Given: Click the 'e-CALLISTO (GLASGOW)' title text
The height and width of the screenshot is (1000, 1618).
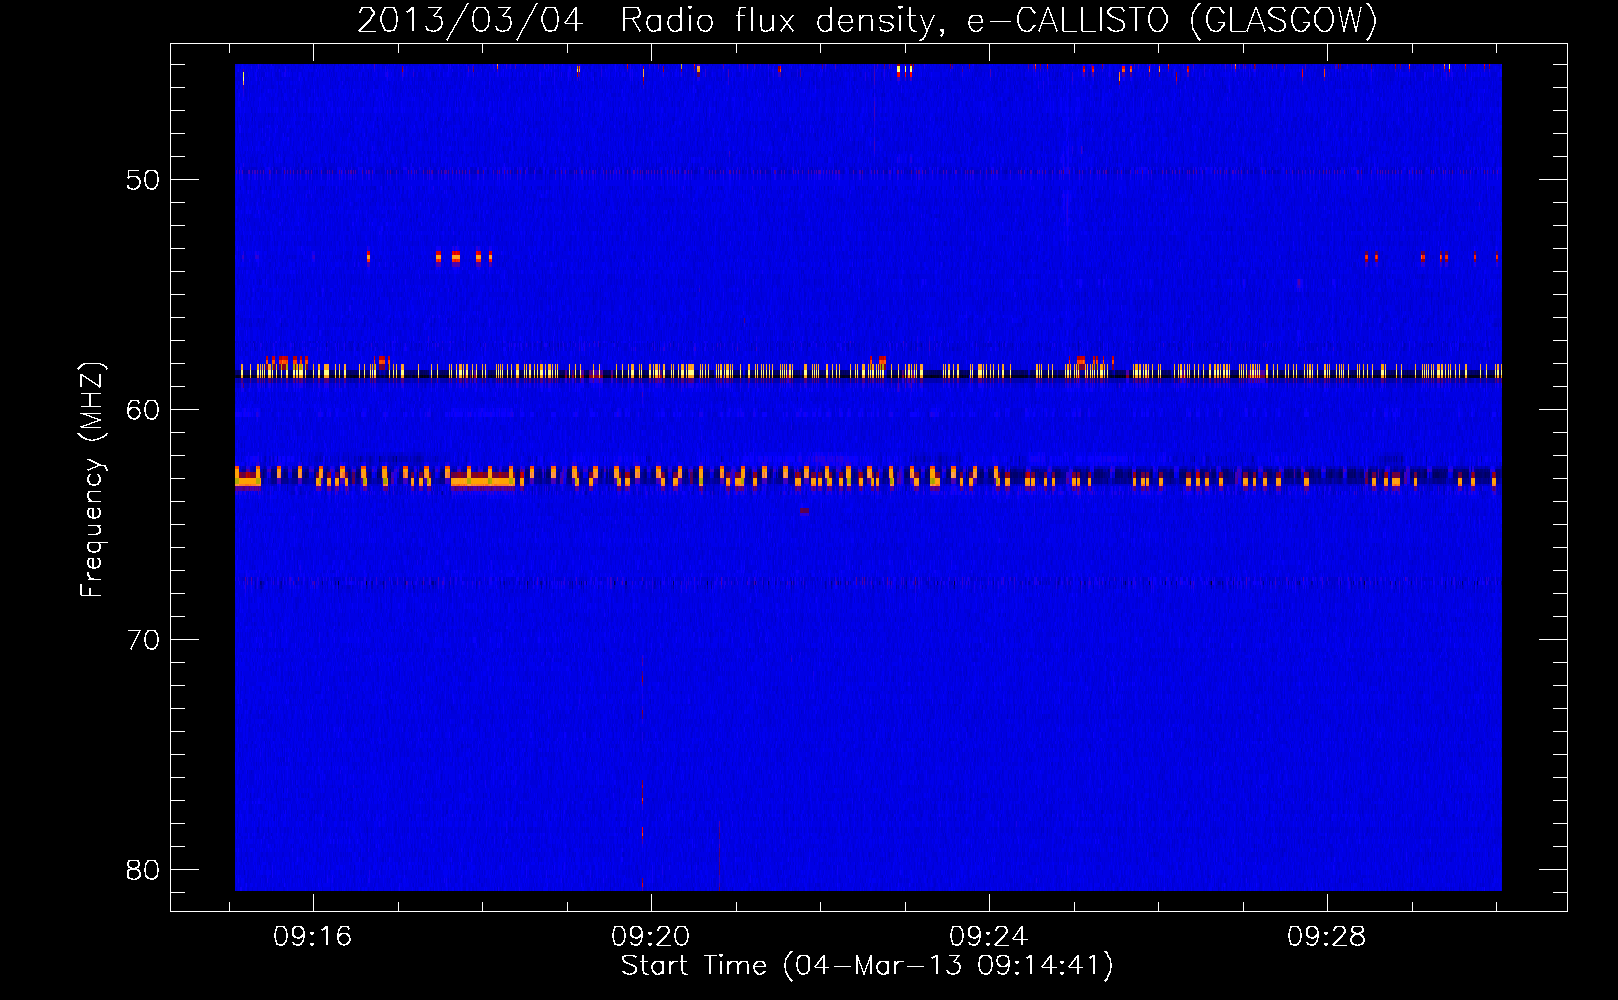Looking at the screenshot, I should 1172,20.
